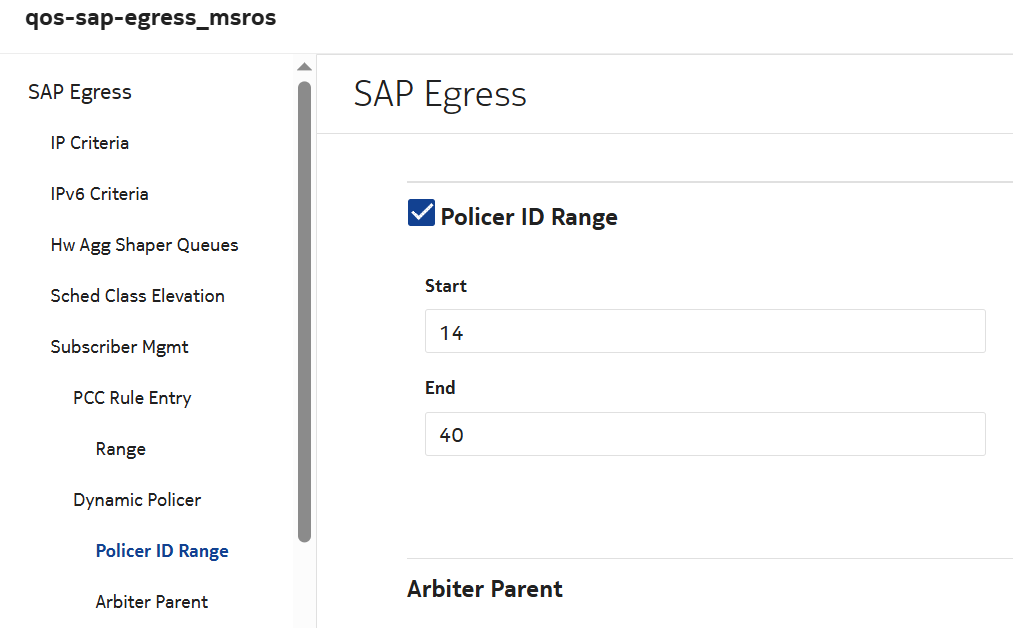Expand Subscriber Mgmt in the sidebar
The image size is (1013, 628).
click(x=119, y=347)
